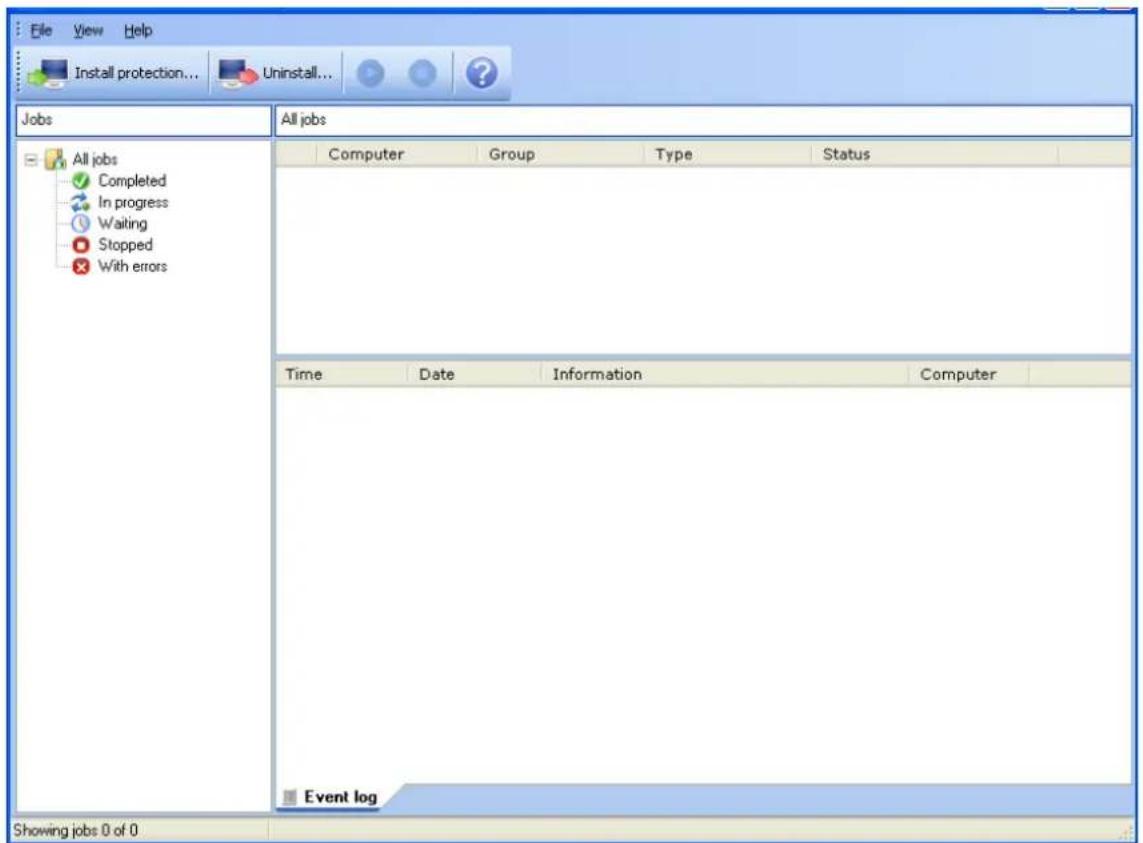
Task: Click the red Stopped icon
Action: [81, 245]
